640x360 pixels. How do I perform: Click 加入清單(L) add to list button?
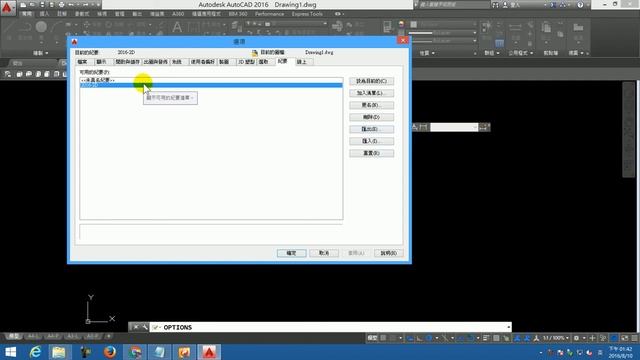point(371,93)
